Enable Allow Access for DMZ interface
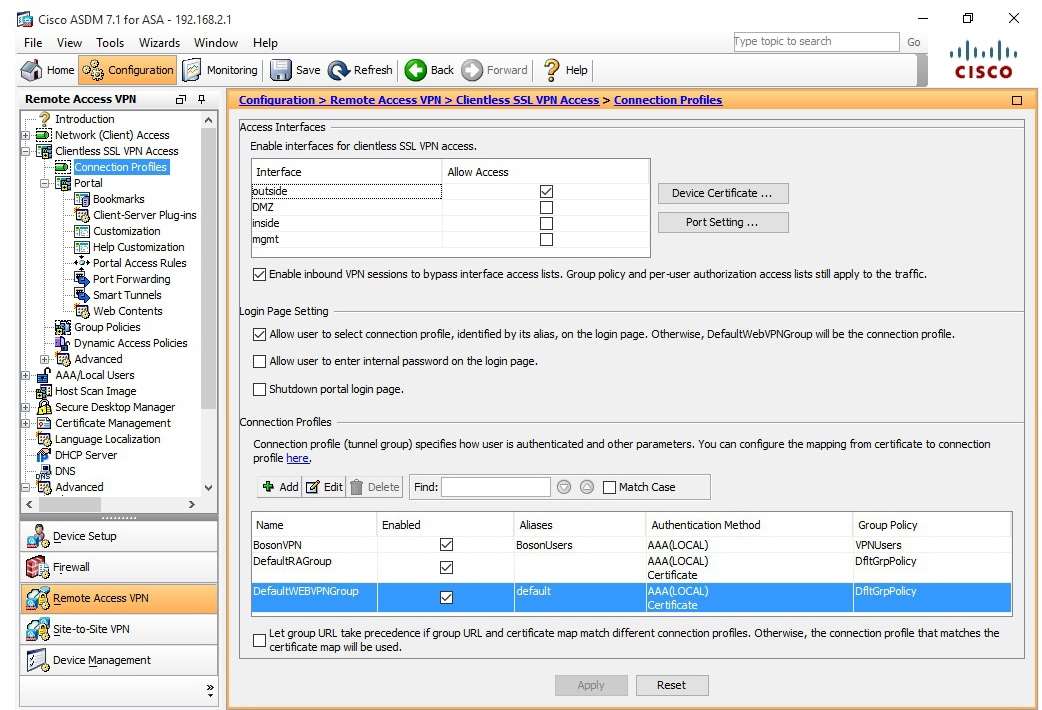The image size is (1042, 710). click(546, 207)
